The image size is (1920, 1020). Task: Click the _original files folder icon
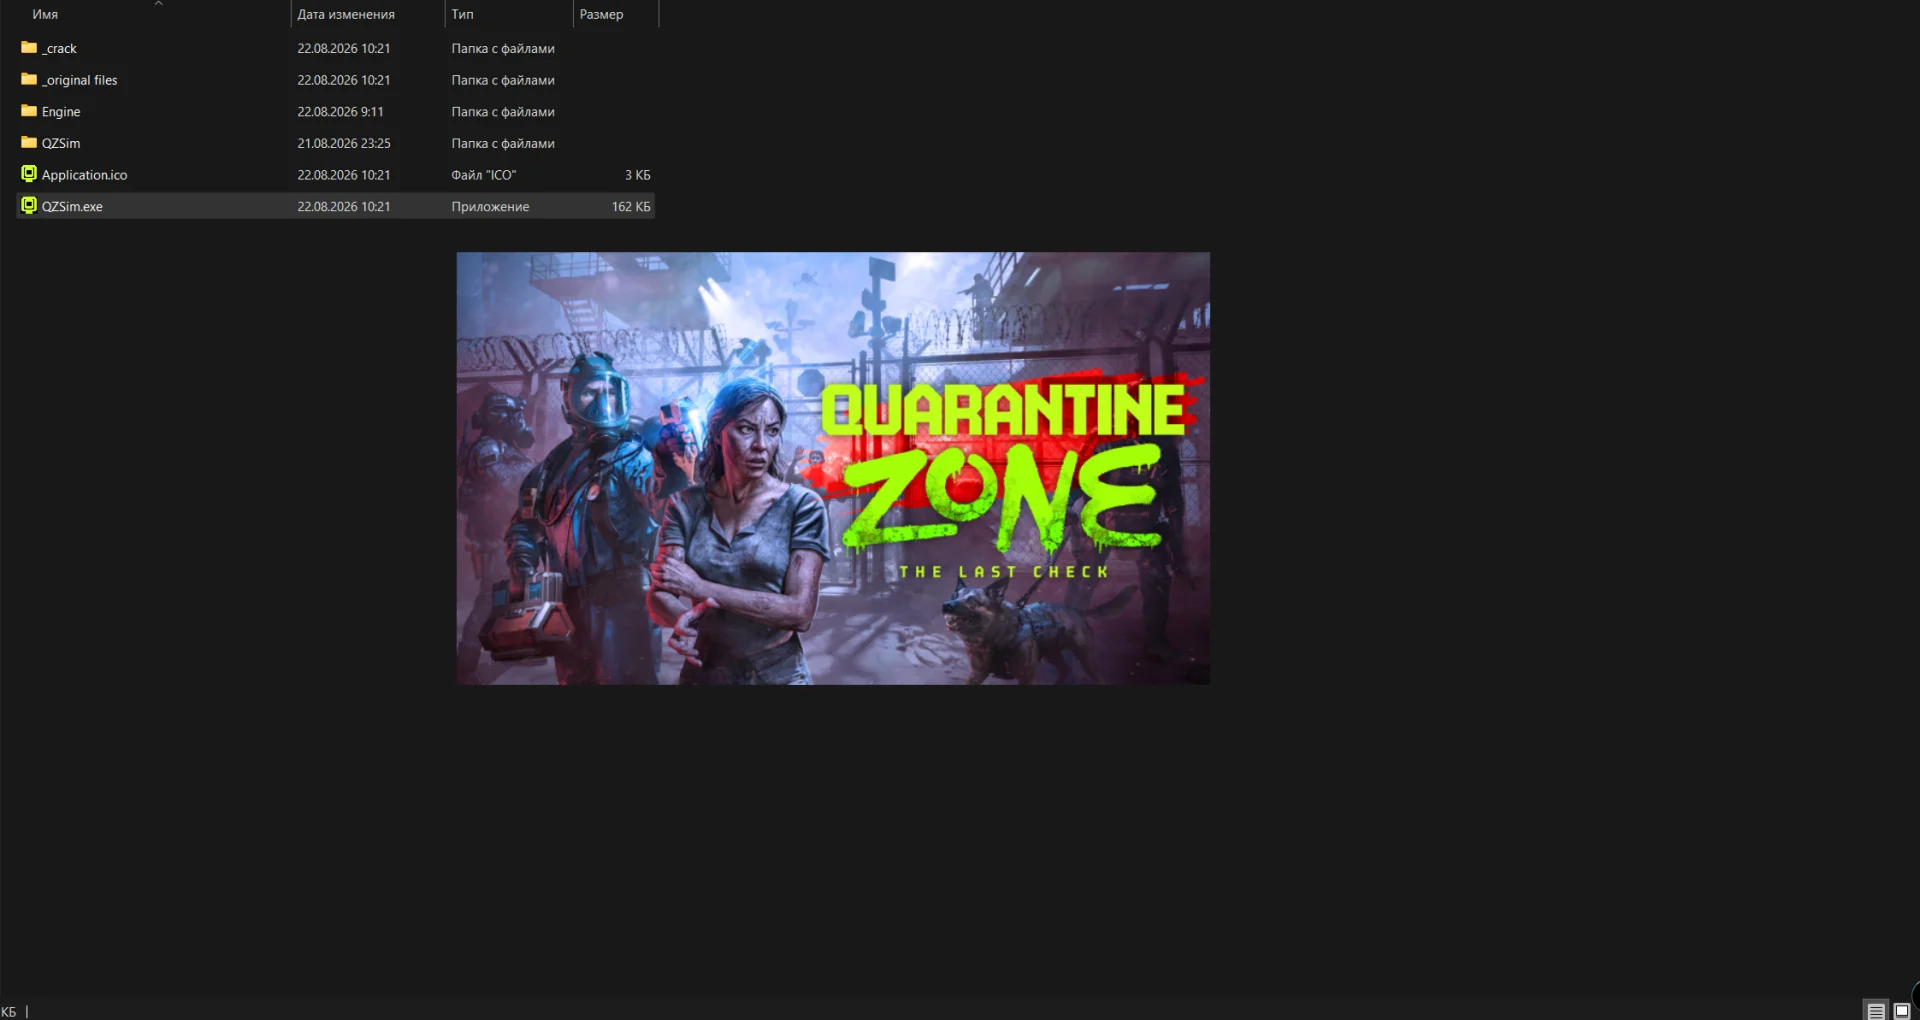pyautogui.click(x=29, y=80)
